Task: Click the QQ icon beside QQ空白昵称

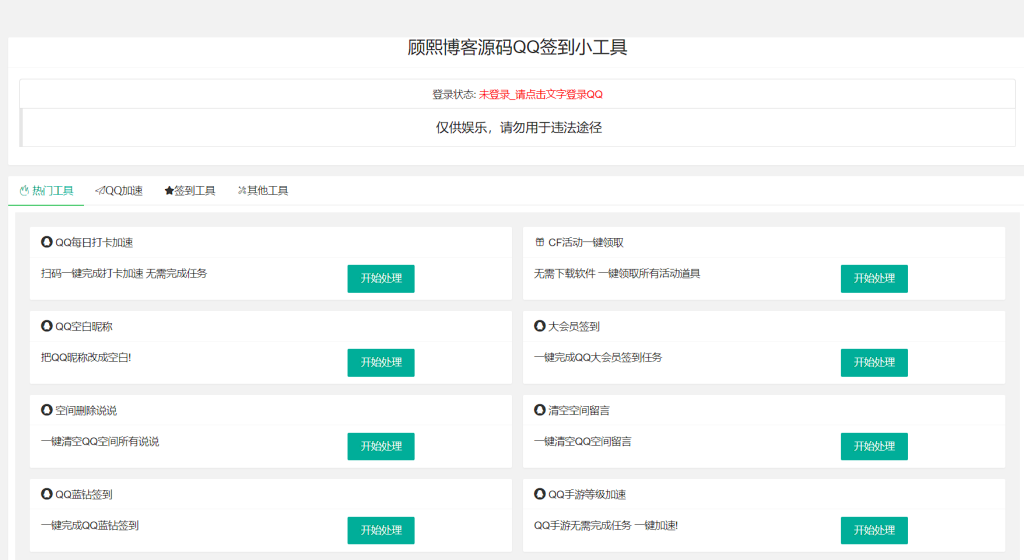Action: (46, 326)
